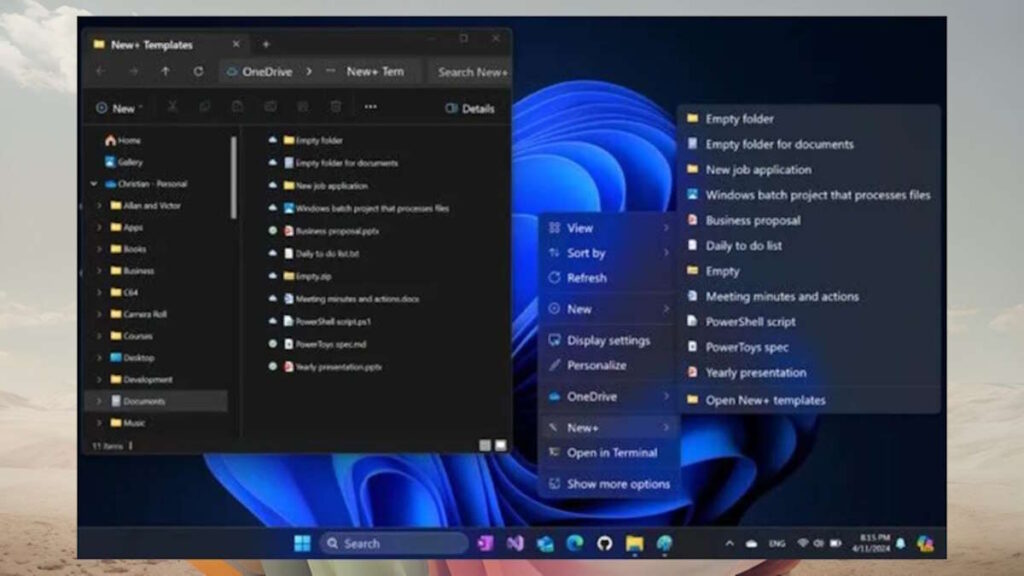The width and height of the screenshot is (1024, 576).
Task: Expand the Camera Roll folder node
Action: (x=99, y=314)
